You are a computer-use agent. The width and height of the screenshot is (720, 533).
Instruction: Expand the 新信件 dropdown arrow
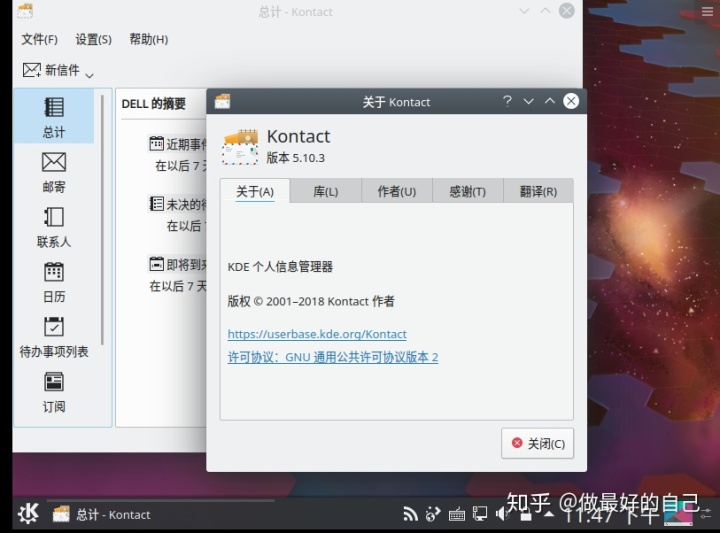click(x=90, y=75)
